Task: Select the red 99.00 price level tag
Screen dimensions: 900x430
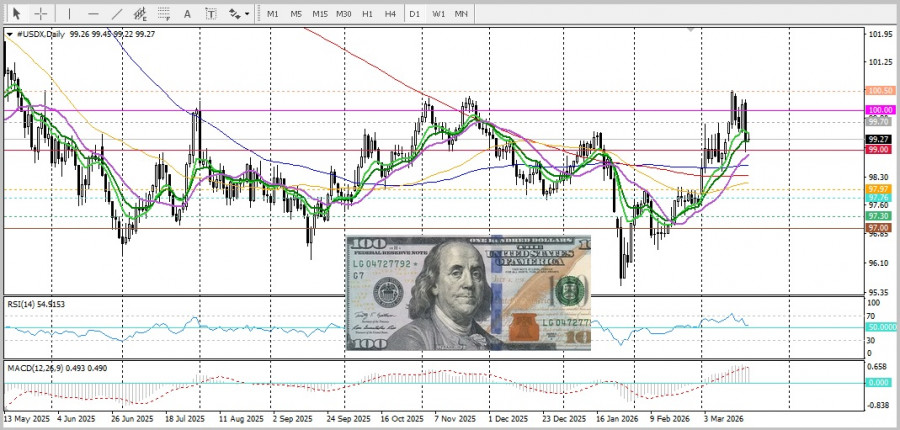Action: click(879, 149)
